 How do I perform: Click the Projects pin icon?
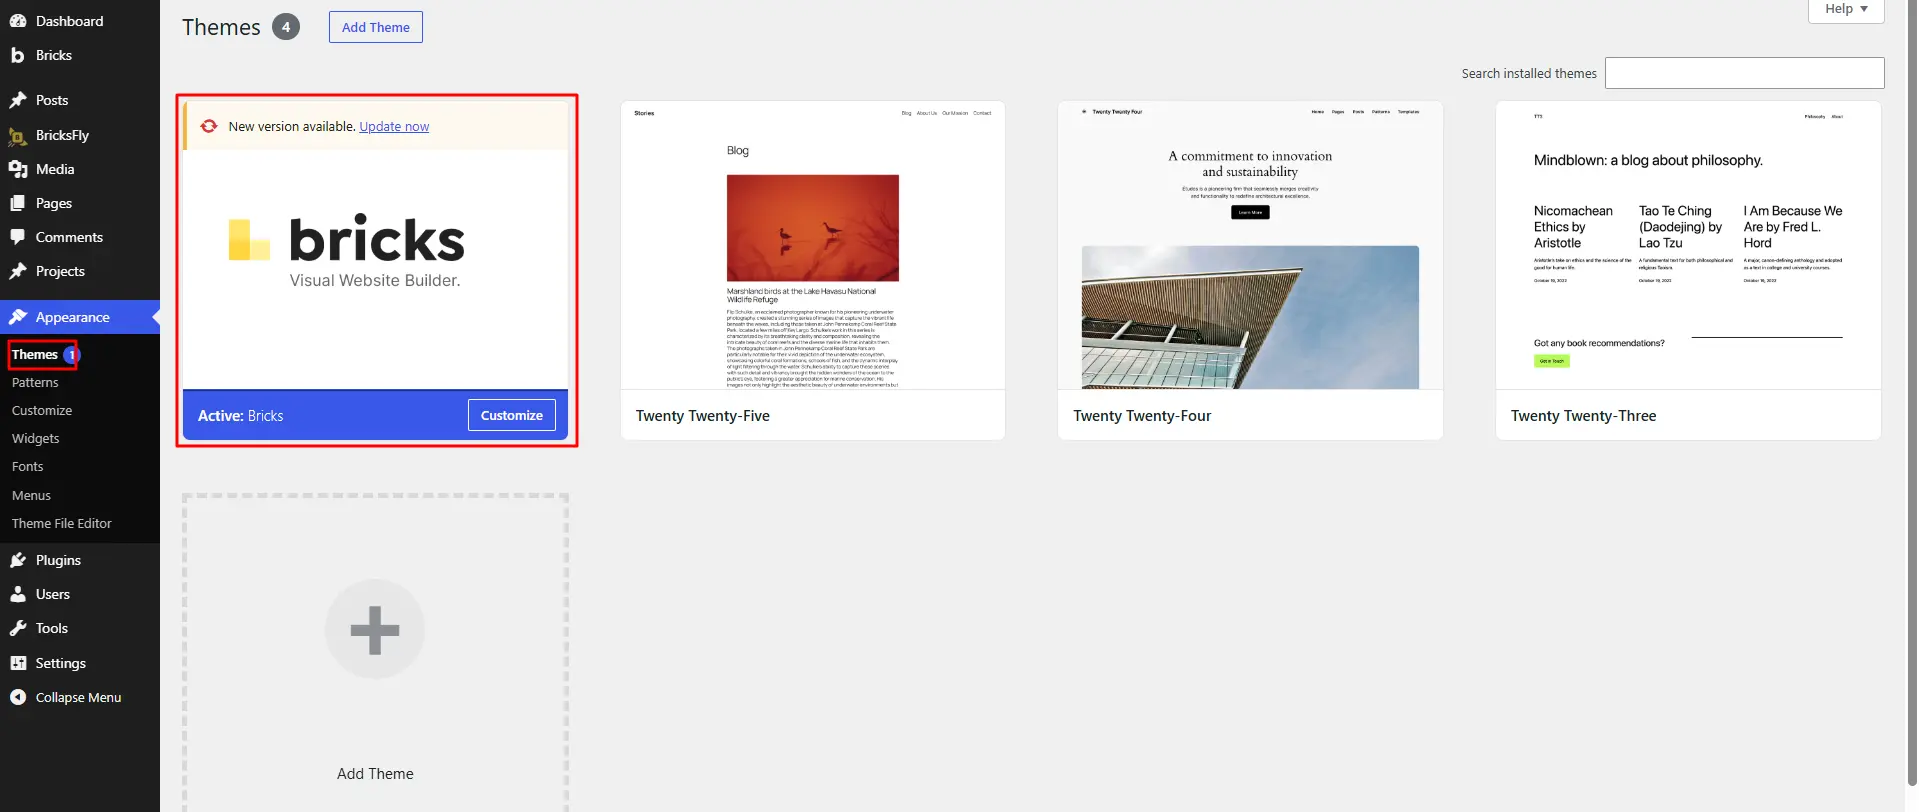[18, 271]
